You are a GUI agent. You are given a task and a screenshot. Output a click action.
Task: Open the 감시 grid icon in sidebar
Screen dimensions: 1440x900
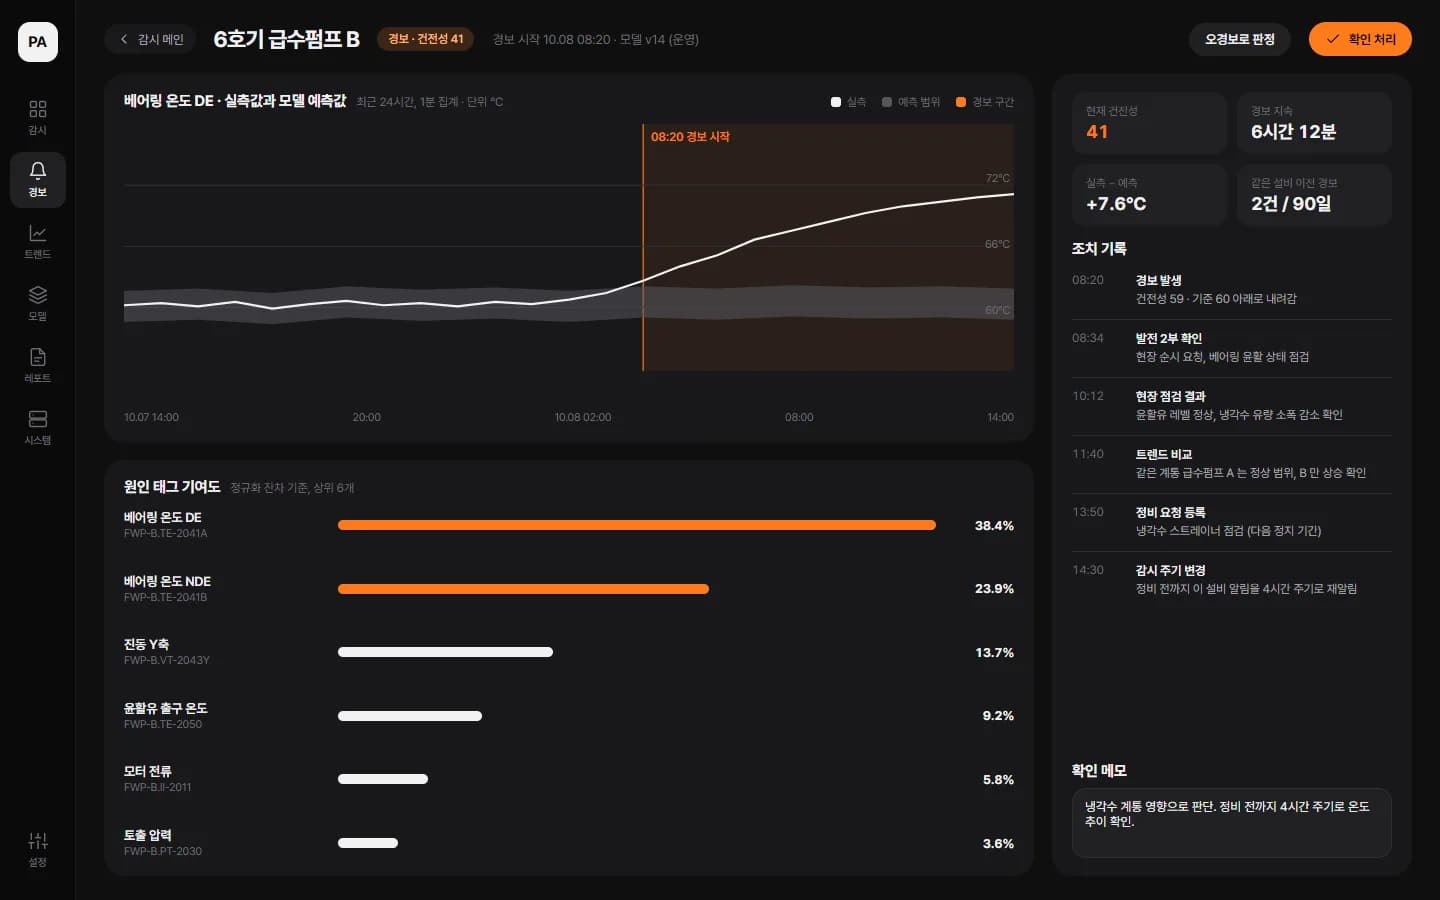point(37,117)
